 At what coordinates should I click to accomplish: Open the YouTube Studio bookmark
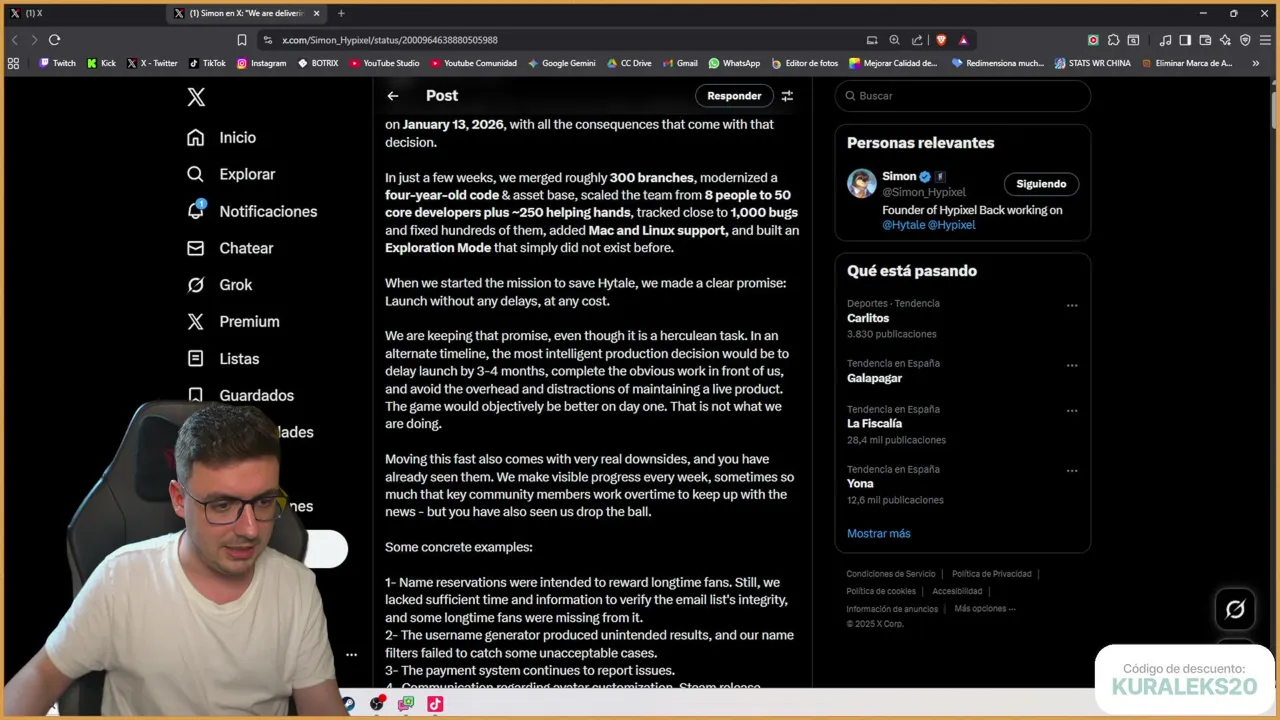point(385,63)
